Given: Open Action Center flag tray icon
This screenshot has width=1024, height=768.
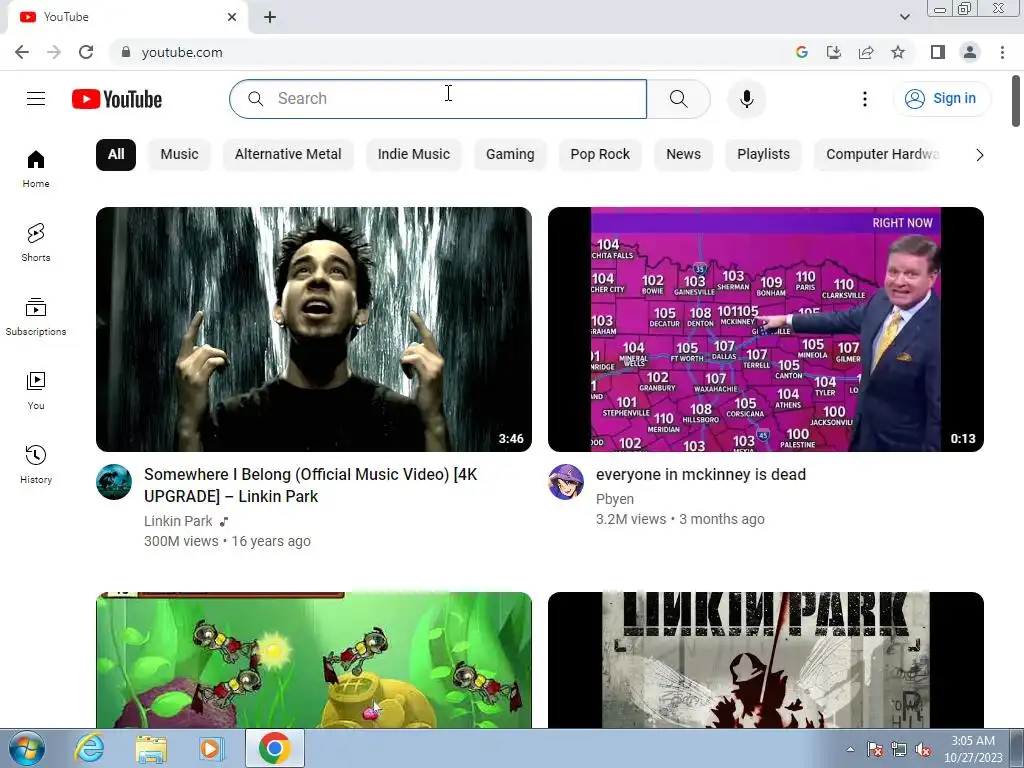Looking at the screenshot, I should point(875,749).
